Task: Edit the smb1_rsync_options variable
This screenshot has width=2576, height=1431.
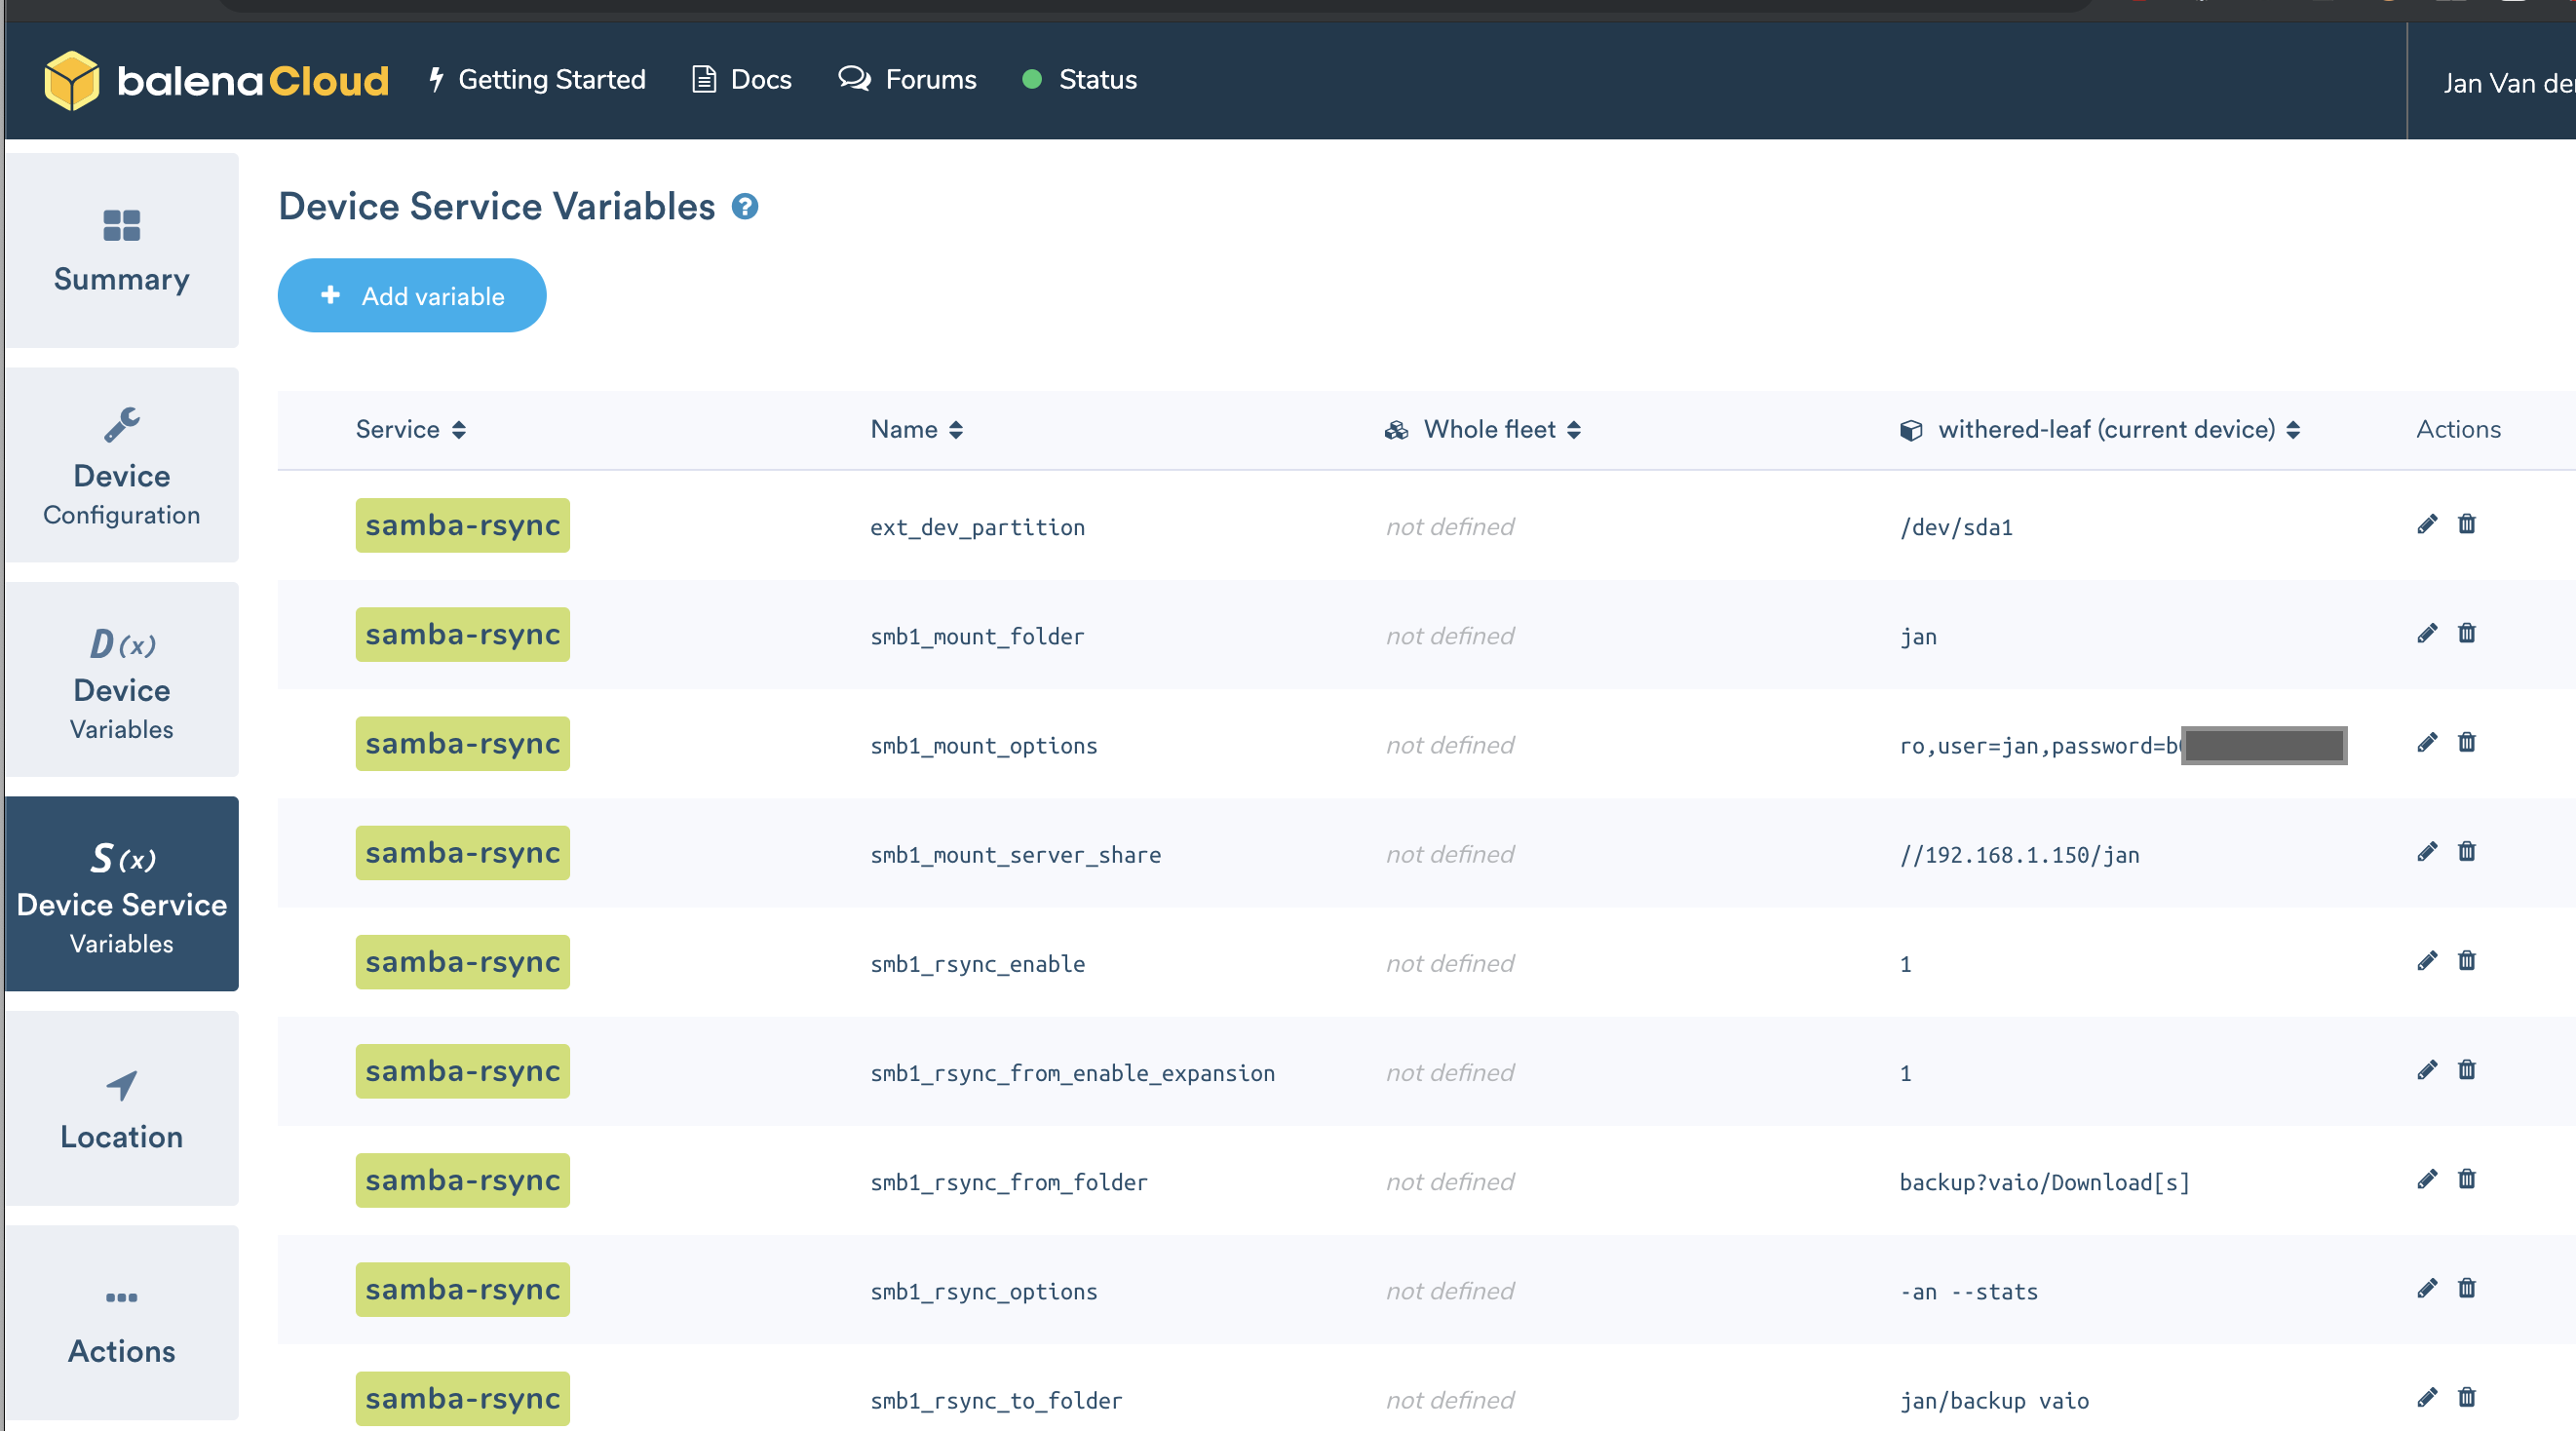Action: 2426,1288
